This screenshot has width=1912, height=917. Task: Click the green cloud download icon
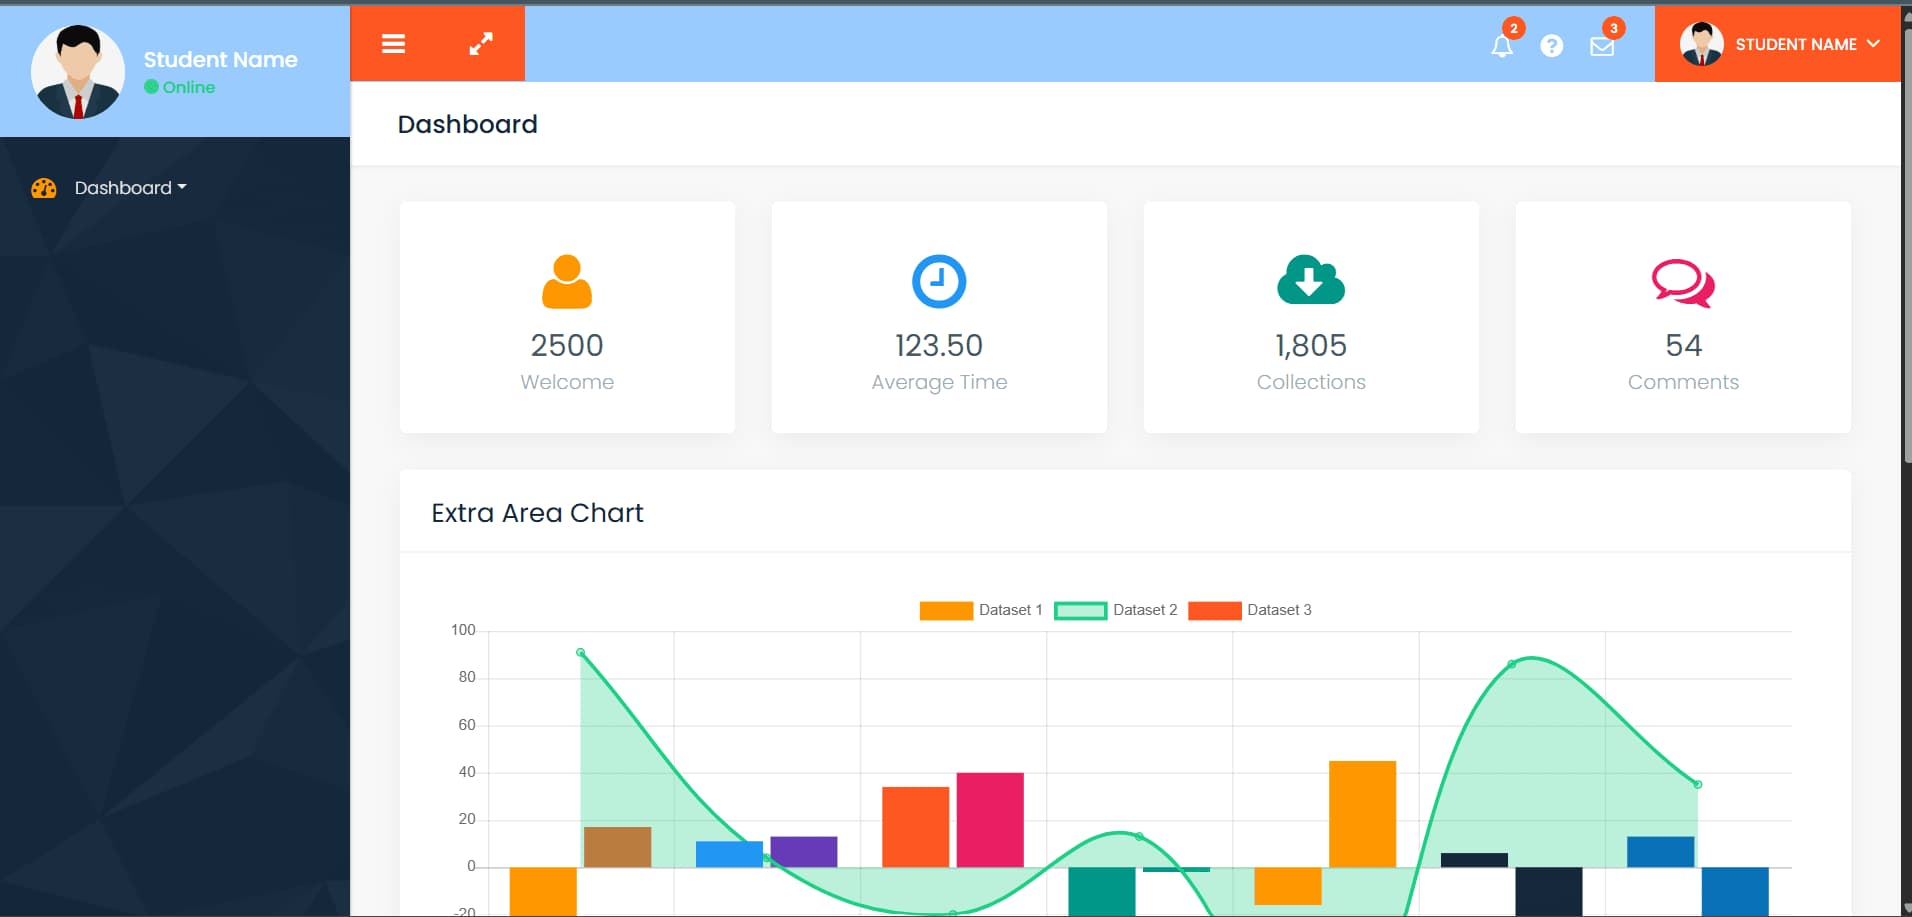click(x=1310, y=280)
